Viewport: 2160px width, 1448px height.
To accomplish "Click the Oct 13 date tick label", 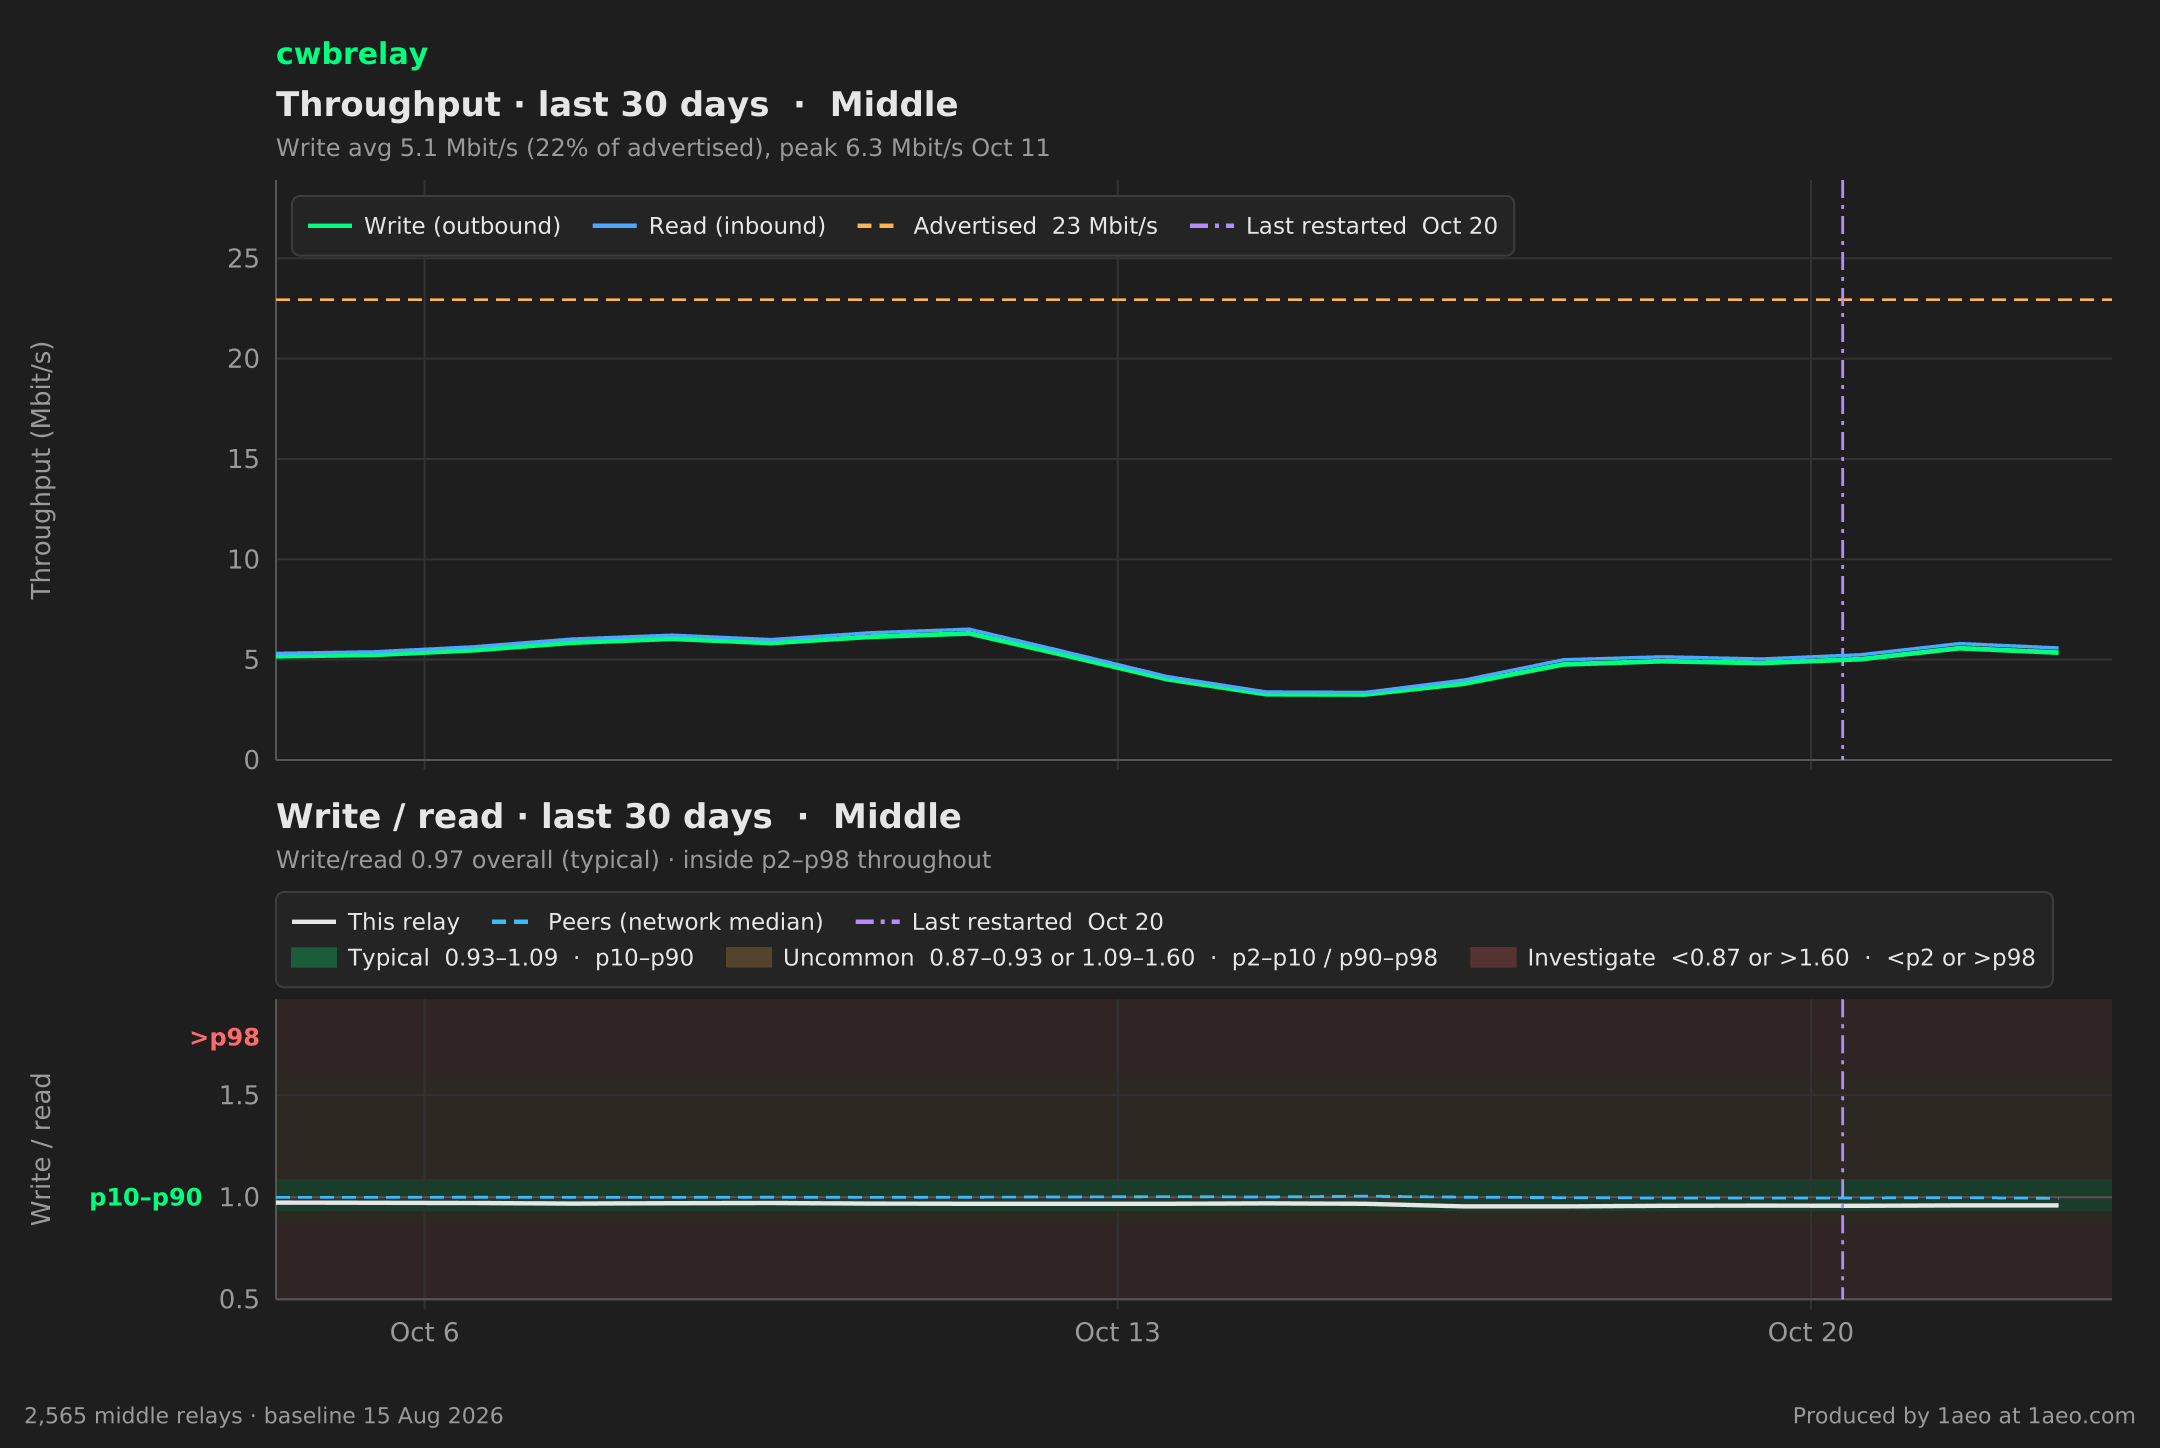I will coord(1117,1333).
